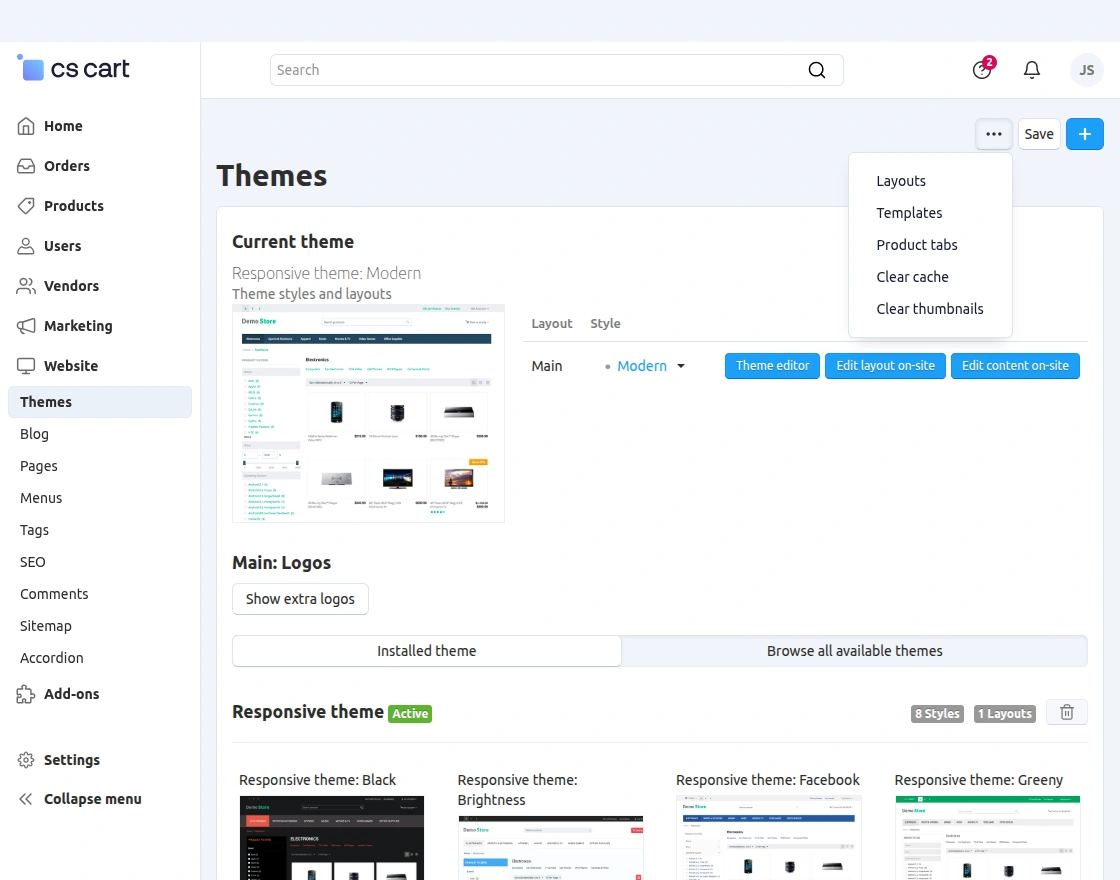This screenshot has height=880, width=1120.
Task: Click the 8 Styles badge
Action: (x=937, y=714)
